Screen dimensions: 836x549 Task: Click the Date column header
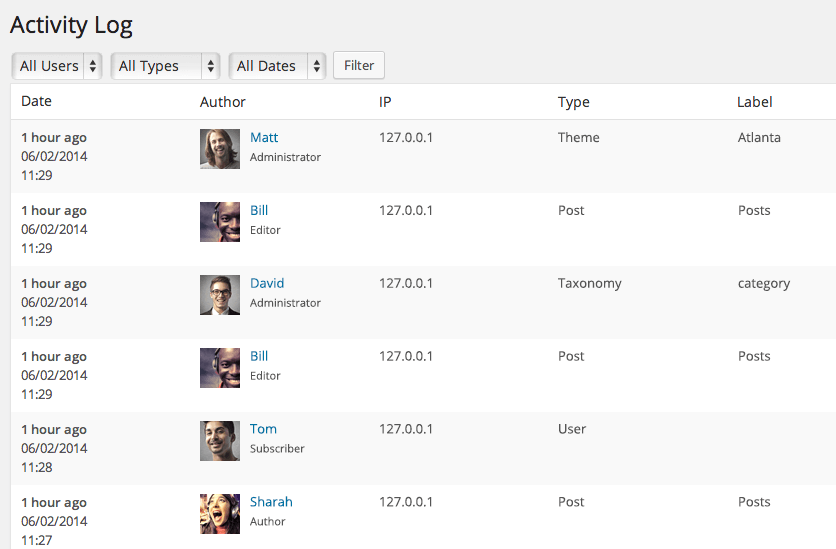point(36,101)
